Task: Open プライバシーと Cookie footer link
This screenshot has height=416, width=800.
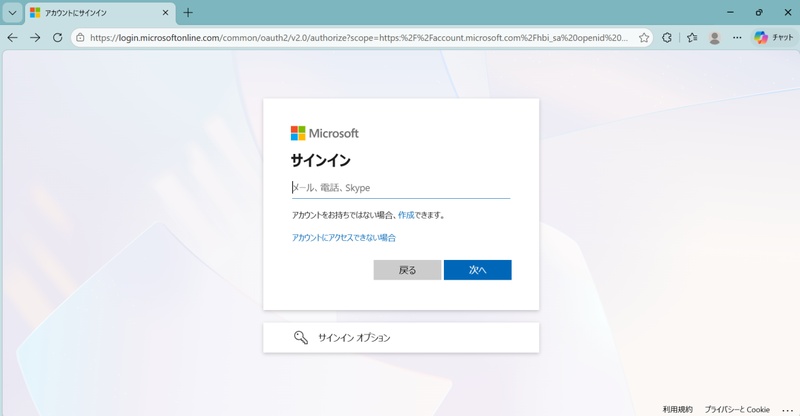Action: pyautogui.click(x=737, y=409)
